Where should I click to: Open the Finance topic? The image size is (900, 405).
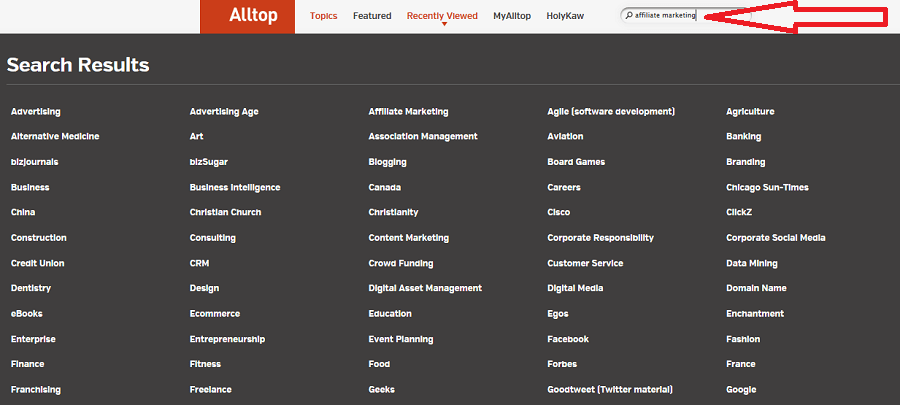(x=28, y=364)
